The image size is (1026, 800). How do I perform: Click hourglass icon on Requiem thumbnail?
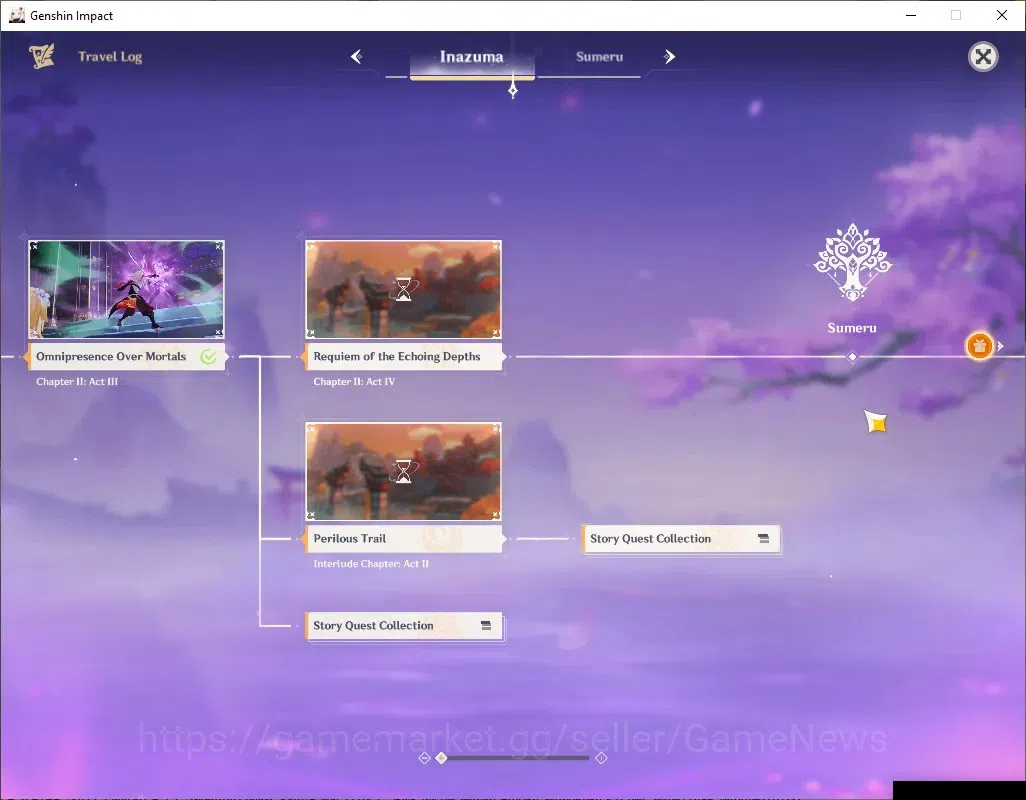(404, 289)
